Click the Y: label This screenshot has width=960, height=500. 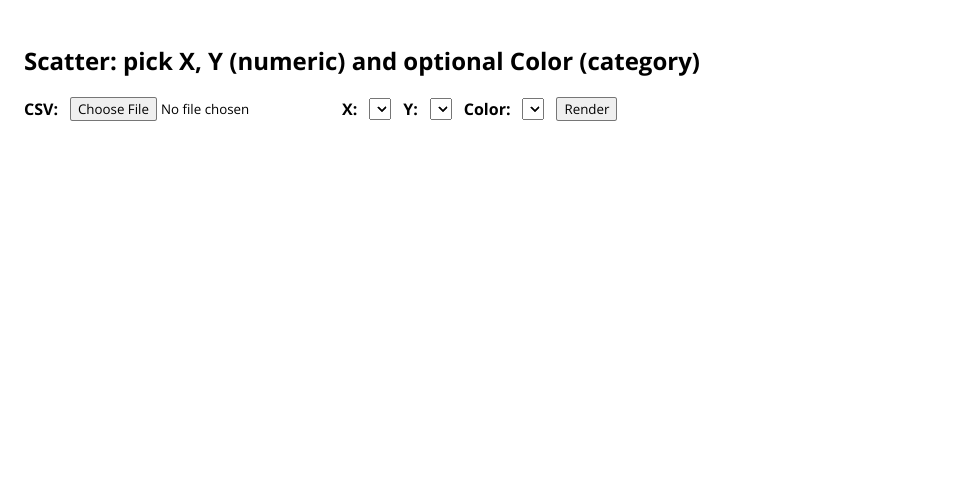click(410, 109)
